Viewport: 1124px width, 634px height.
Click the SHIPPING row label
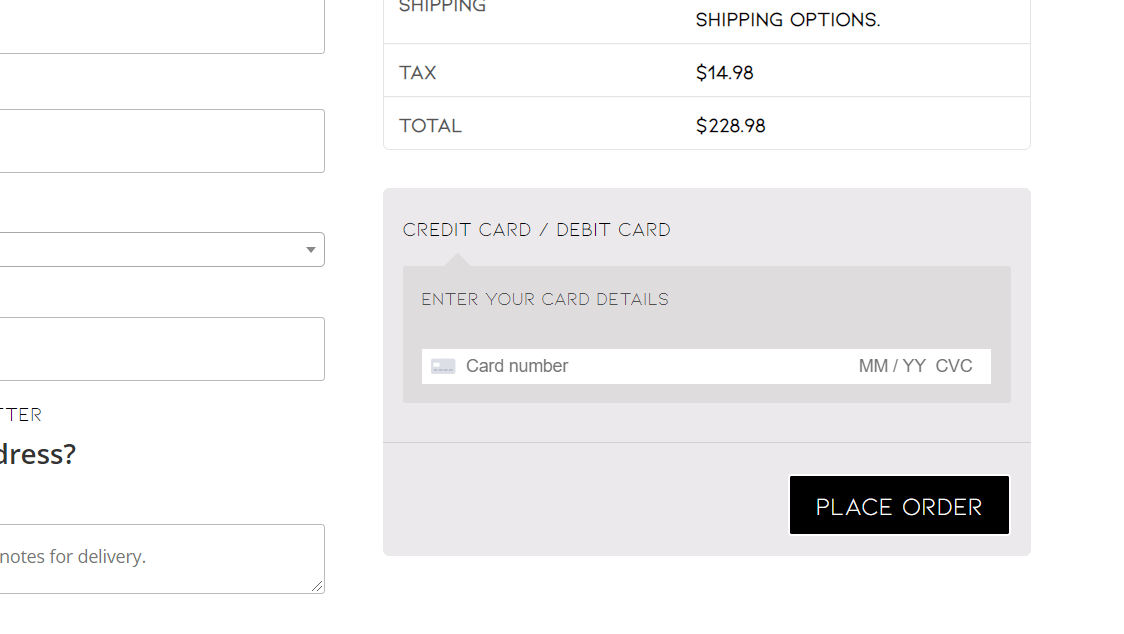(442, 6)
